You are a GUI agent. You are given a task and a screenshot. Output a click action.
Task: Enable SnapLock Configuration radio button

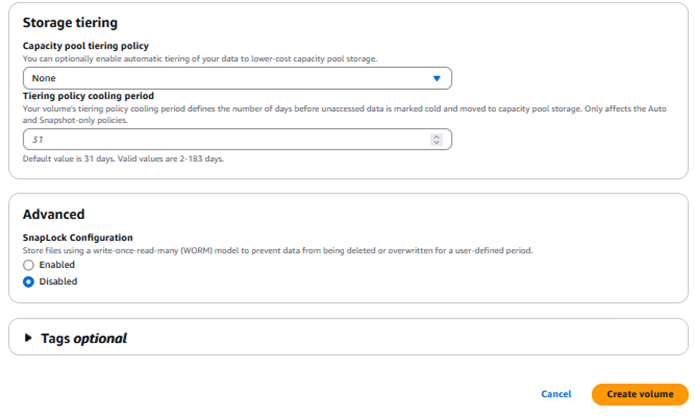click(x=28, y=265)
